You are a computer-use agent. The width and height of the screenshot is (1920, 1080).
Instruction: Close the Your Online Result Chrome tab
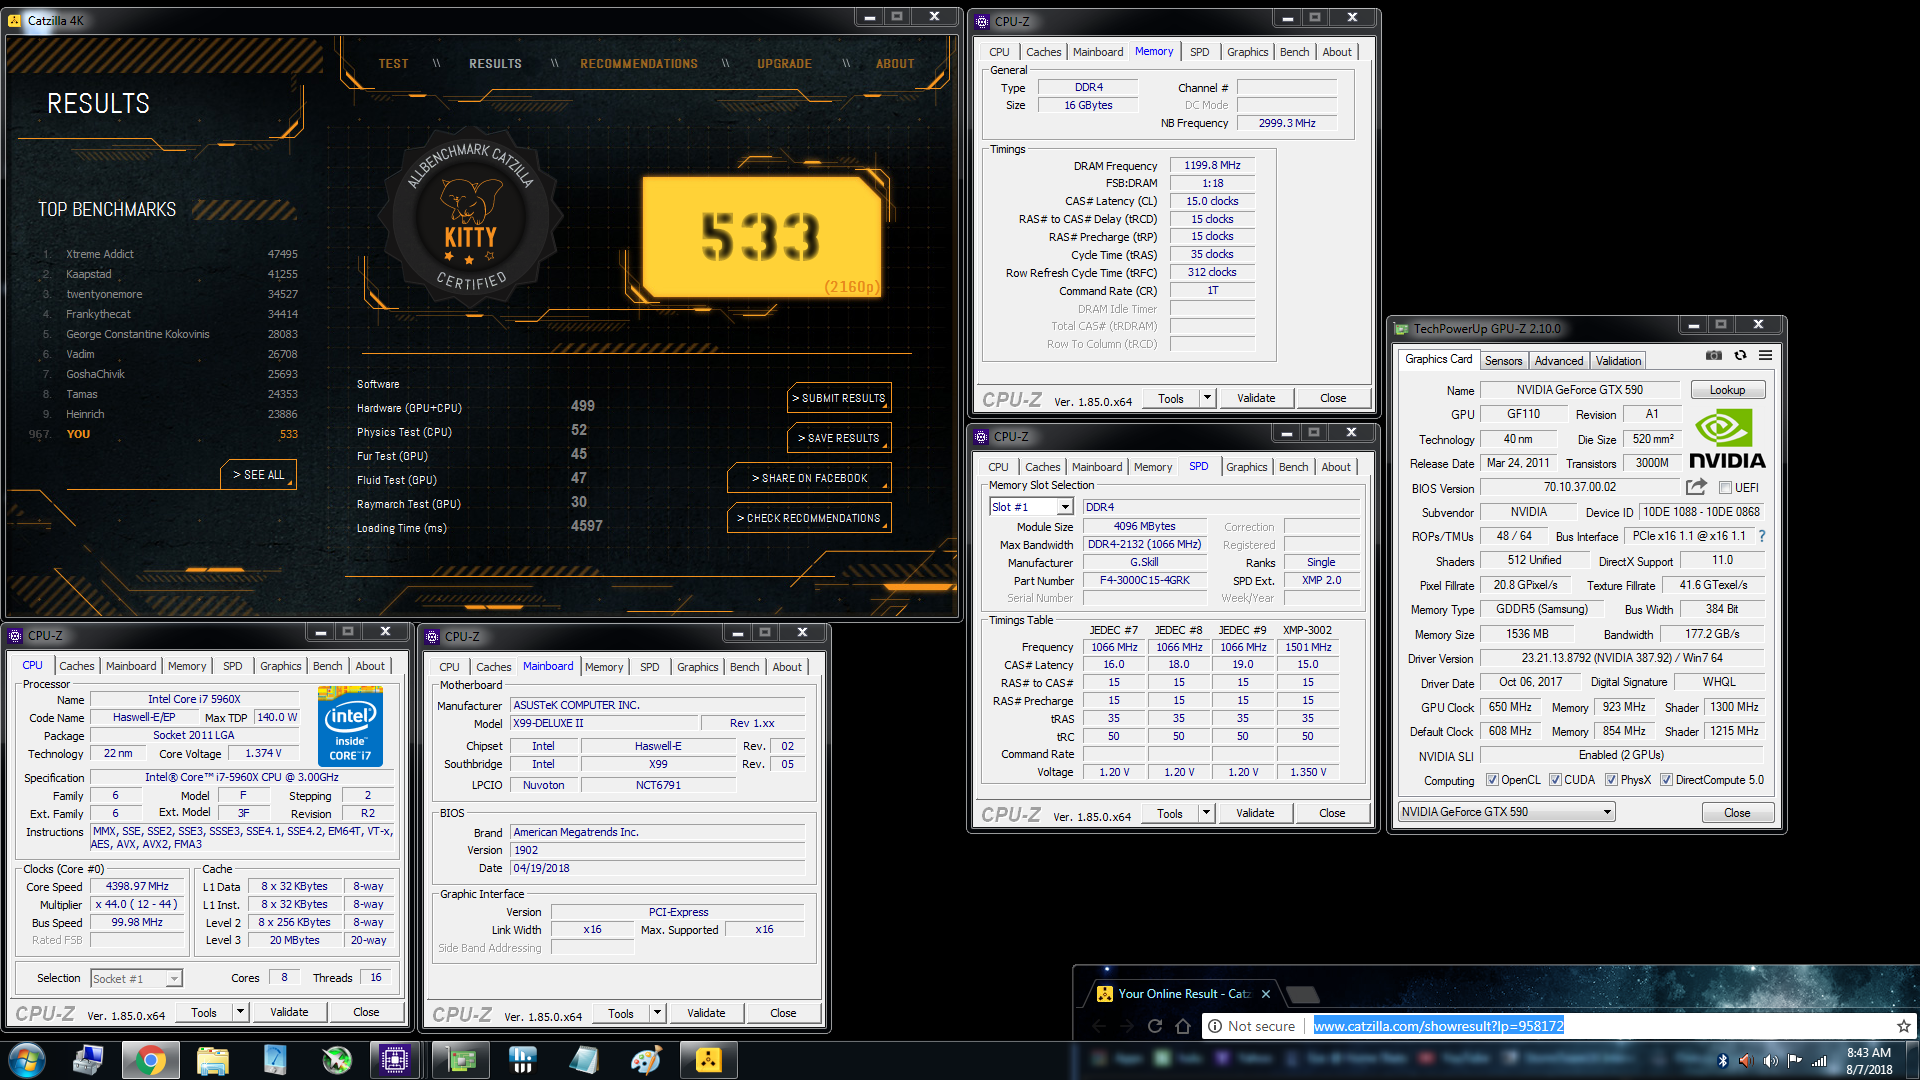pos(1266,994)
